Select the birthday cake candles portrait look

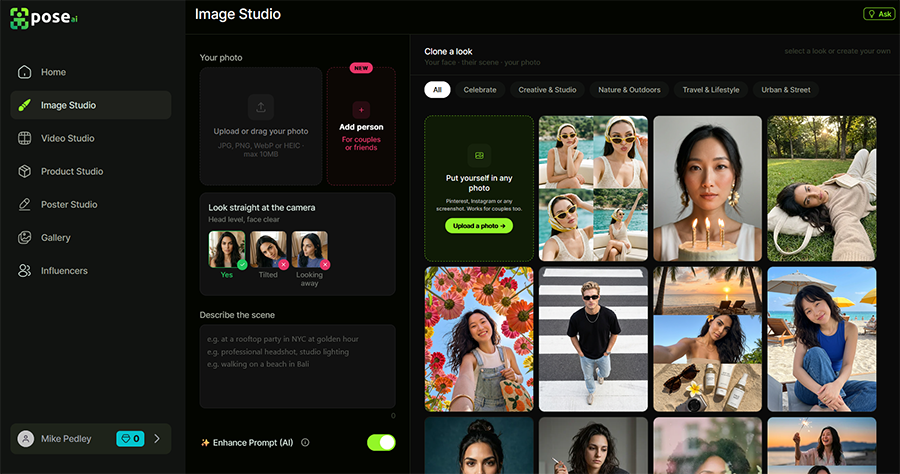tap(708, 188)
